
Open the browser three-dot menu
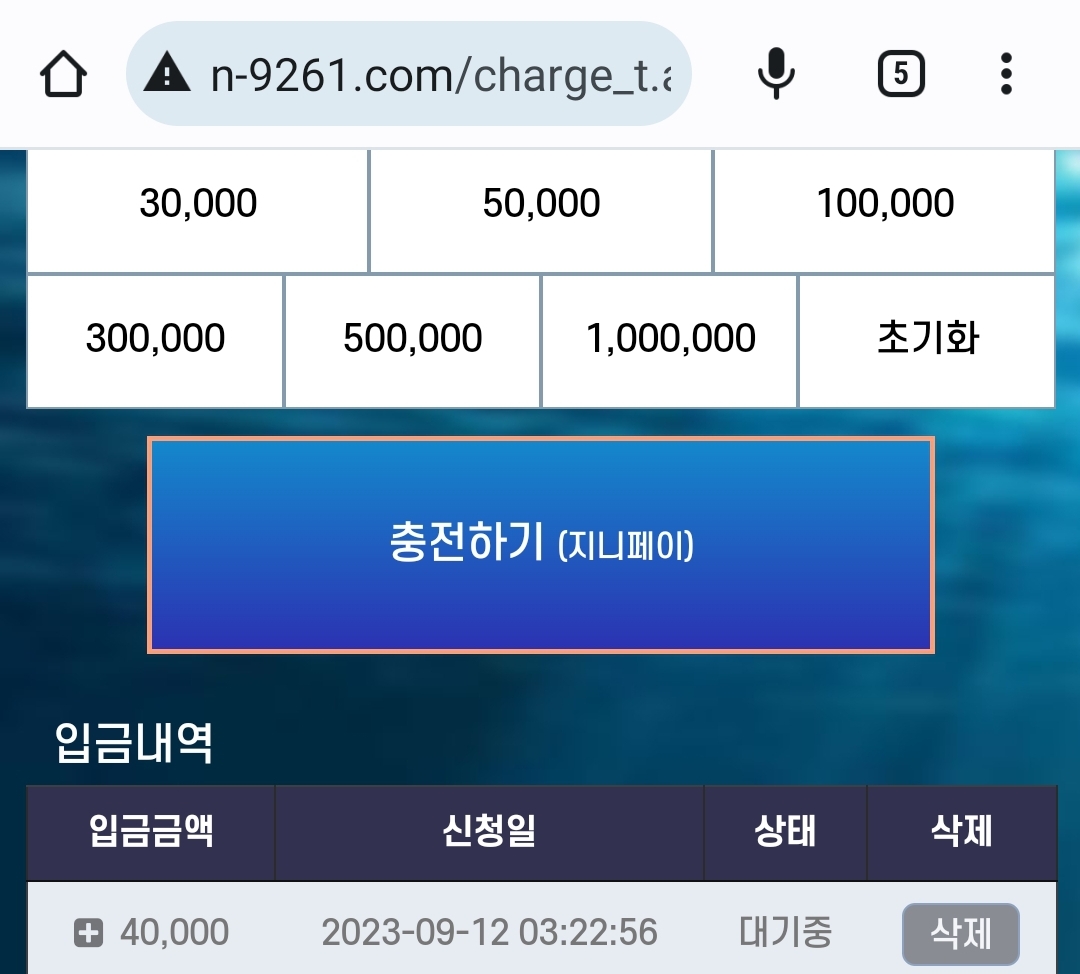click(1006, 74)
